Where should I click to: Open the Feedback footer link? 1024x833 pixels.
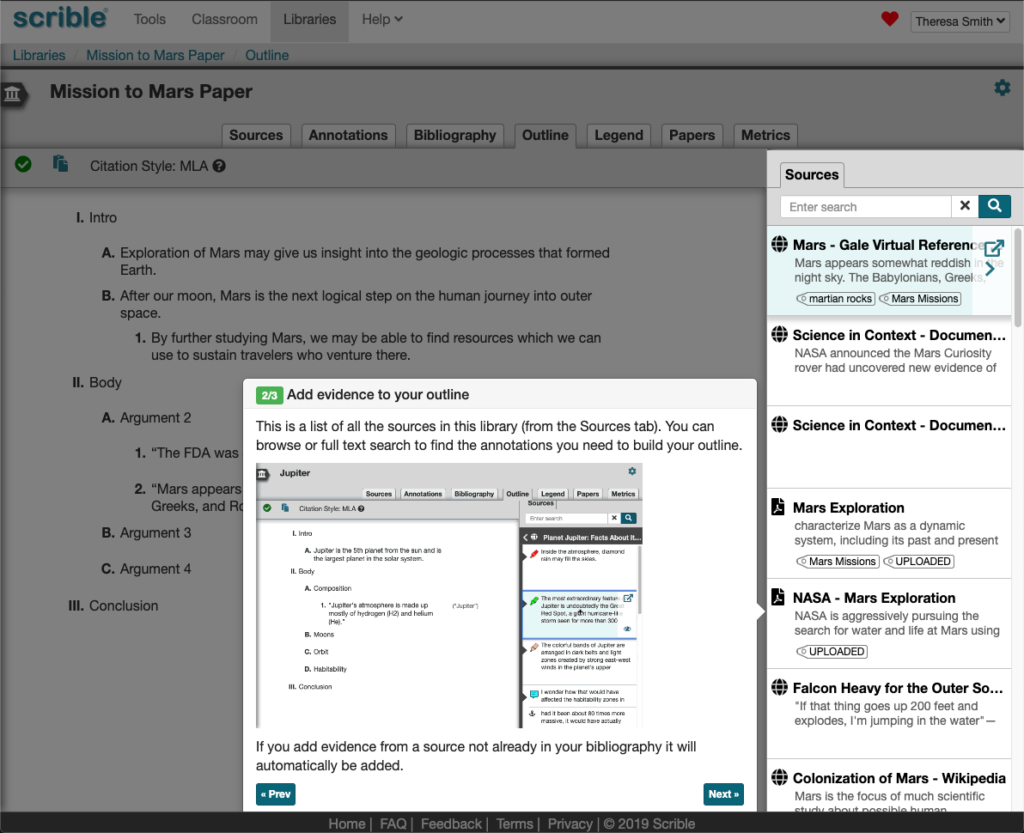[x=451, y=824]
